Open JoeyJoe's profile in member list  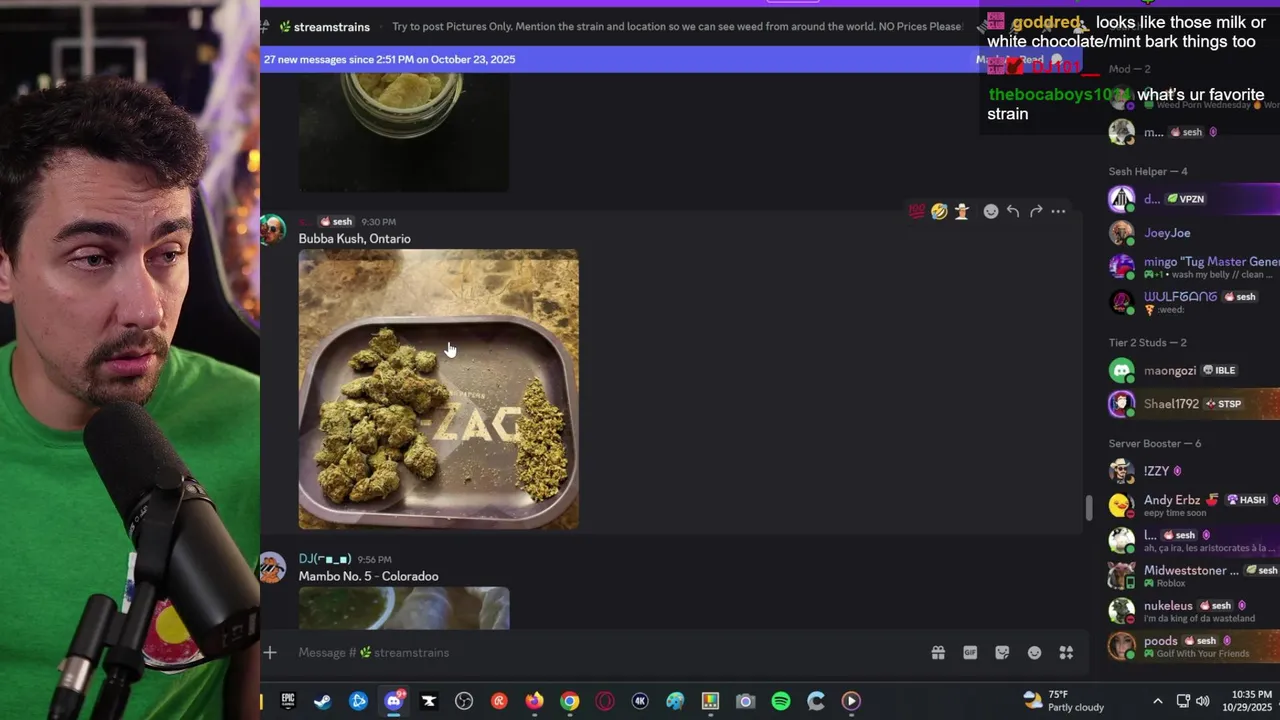point(1192,233)
